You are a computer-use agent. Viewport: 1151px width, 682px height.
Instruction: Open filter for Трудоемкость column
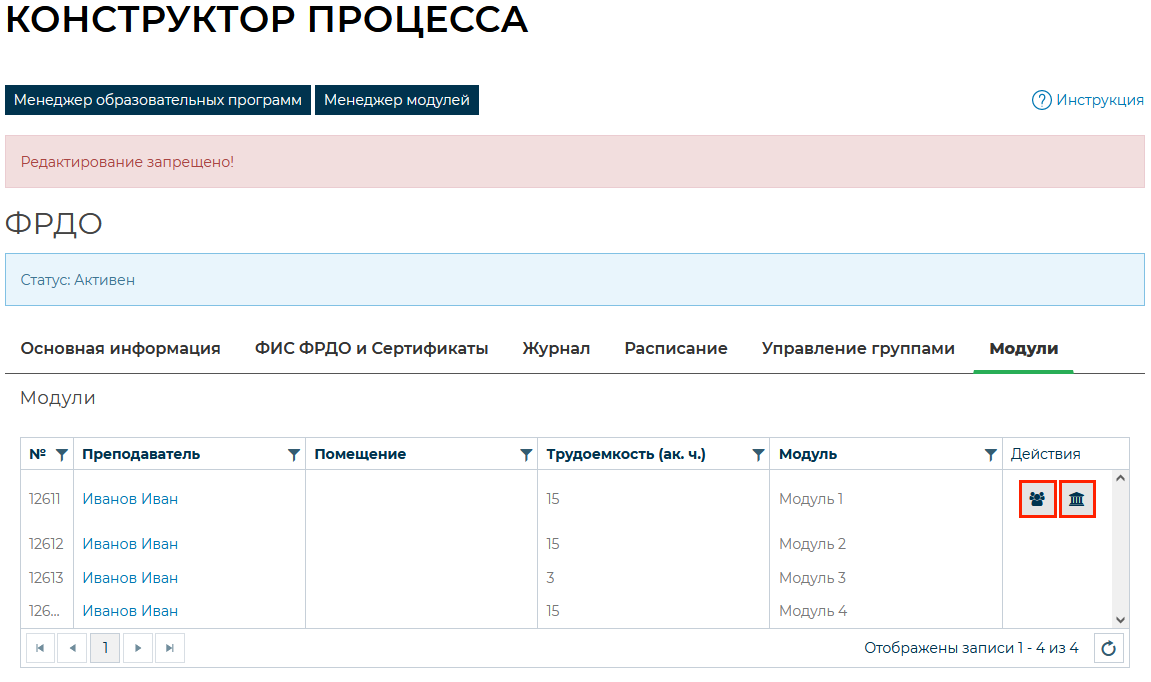(x=758, y=455)
